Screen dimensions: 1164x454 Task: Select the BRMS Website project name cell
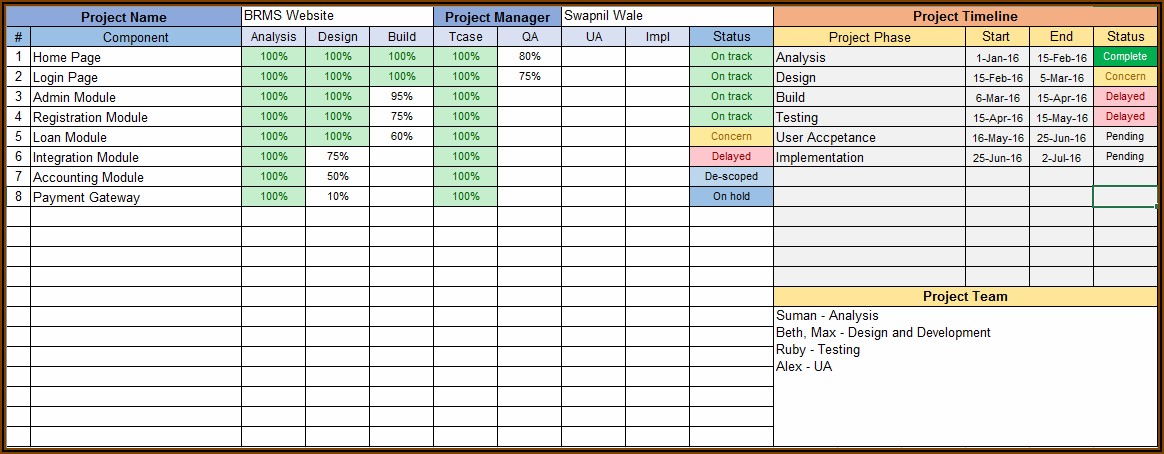coord(337,16)
